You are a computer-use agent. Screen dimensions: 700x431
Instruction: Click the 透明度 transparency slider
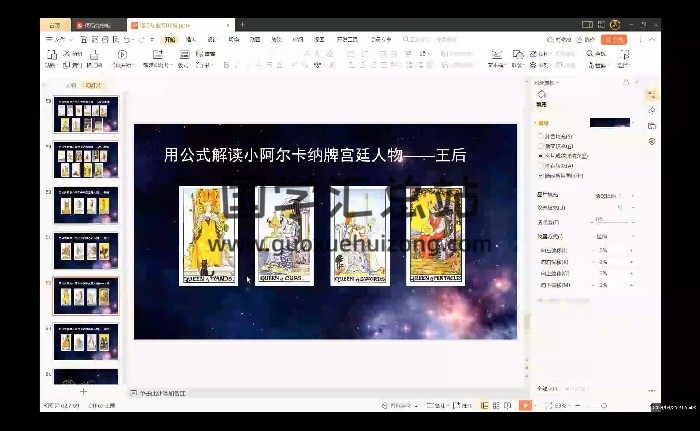point(600,218)
